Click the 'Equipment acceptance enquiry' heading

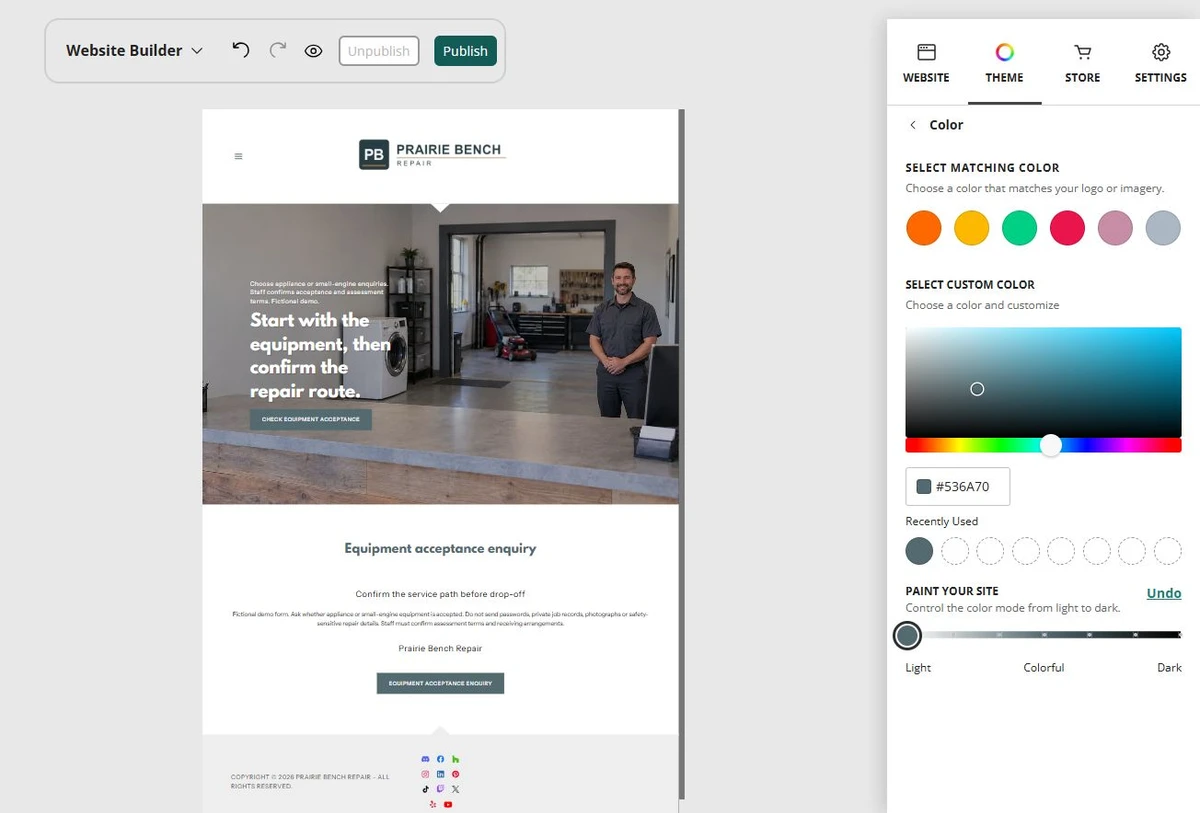pyautogui.click(x=440, y=548)
